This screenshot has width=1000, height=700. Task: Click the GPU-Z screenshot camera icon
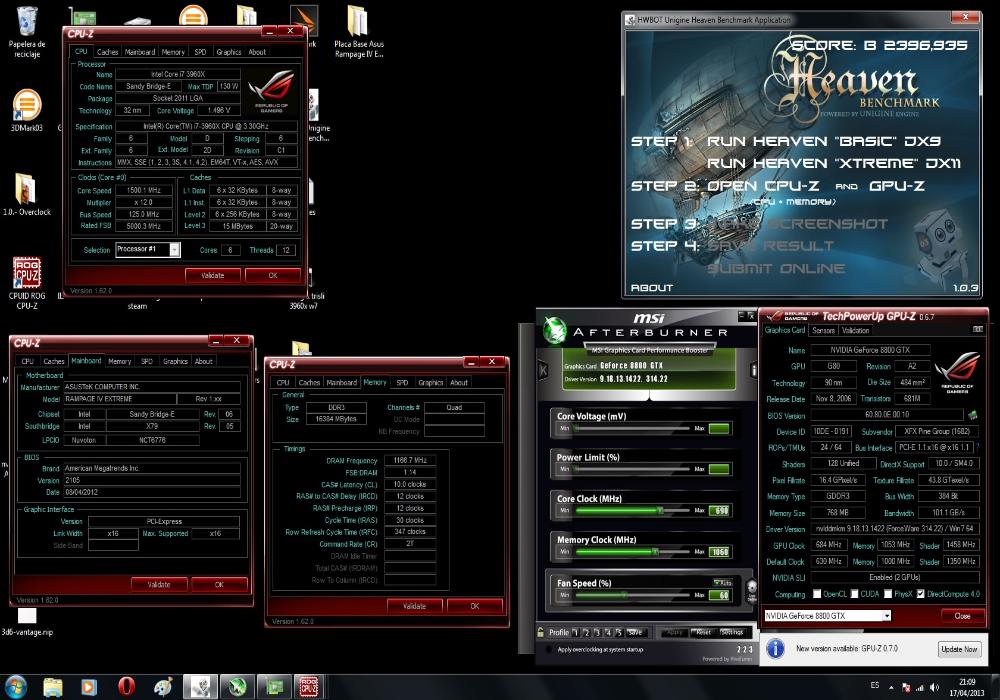tap(978, 330)
